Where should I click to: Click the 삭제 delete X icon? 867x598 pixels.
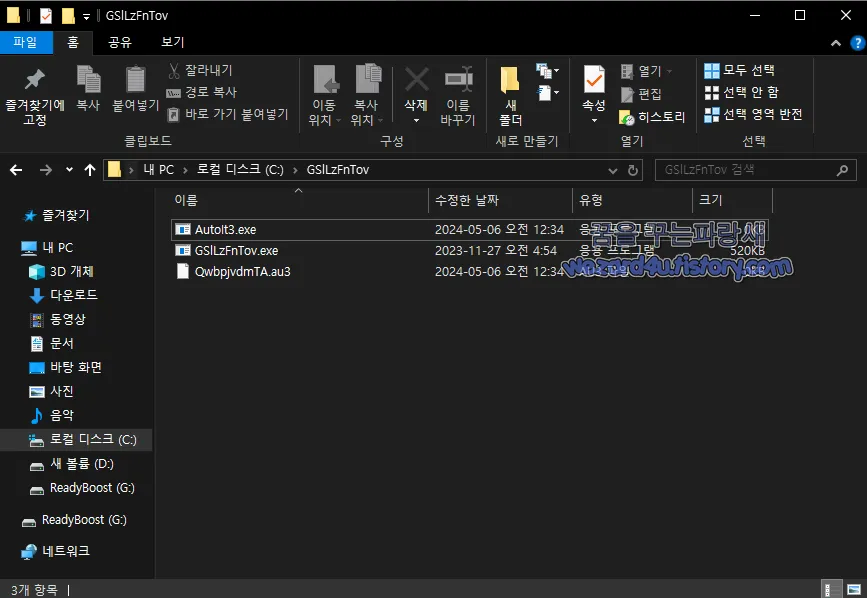[x=416, y=80]
